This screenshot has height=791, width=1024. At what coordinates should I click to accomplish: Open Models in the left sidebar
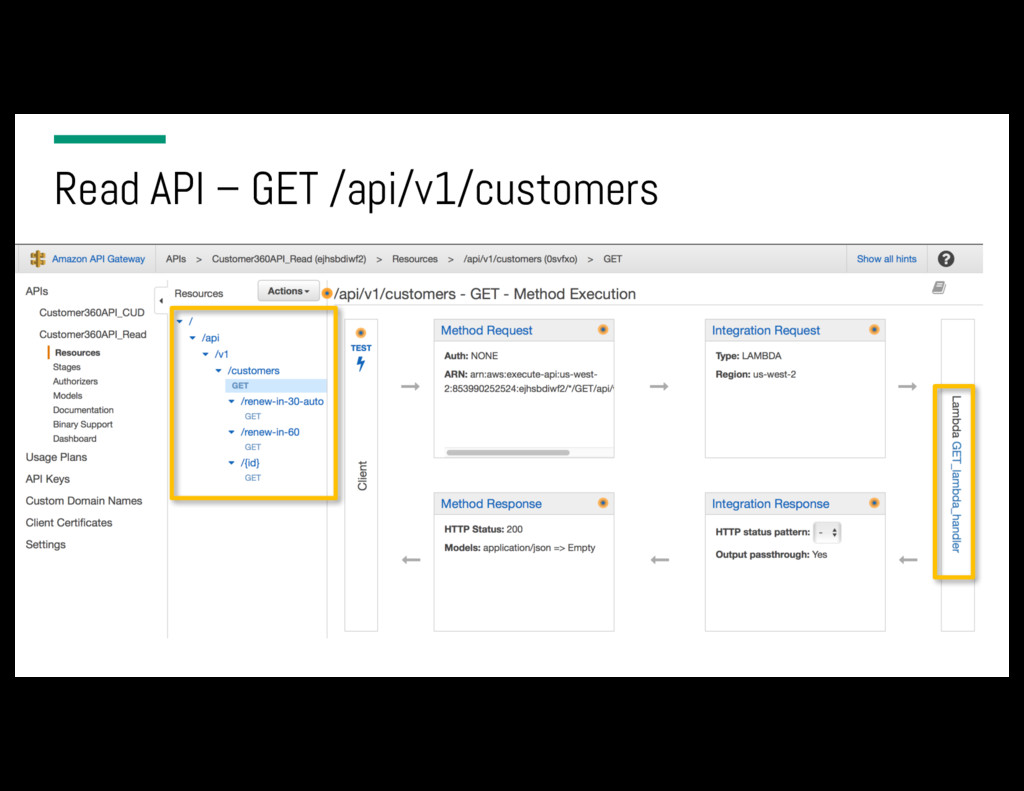[x=67, y=396]
